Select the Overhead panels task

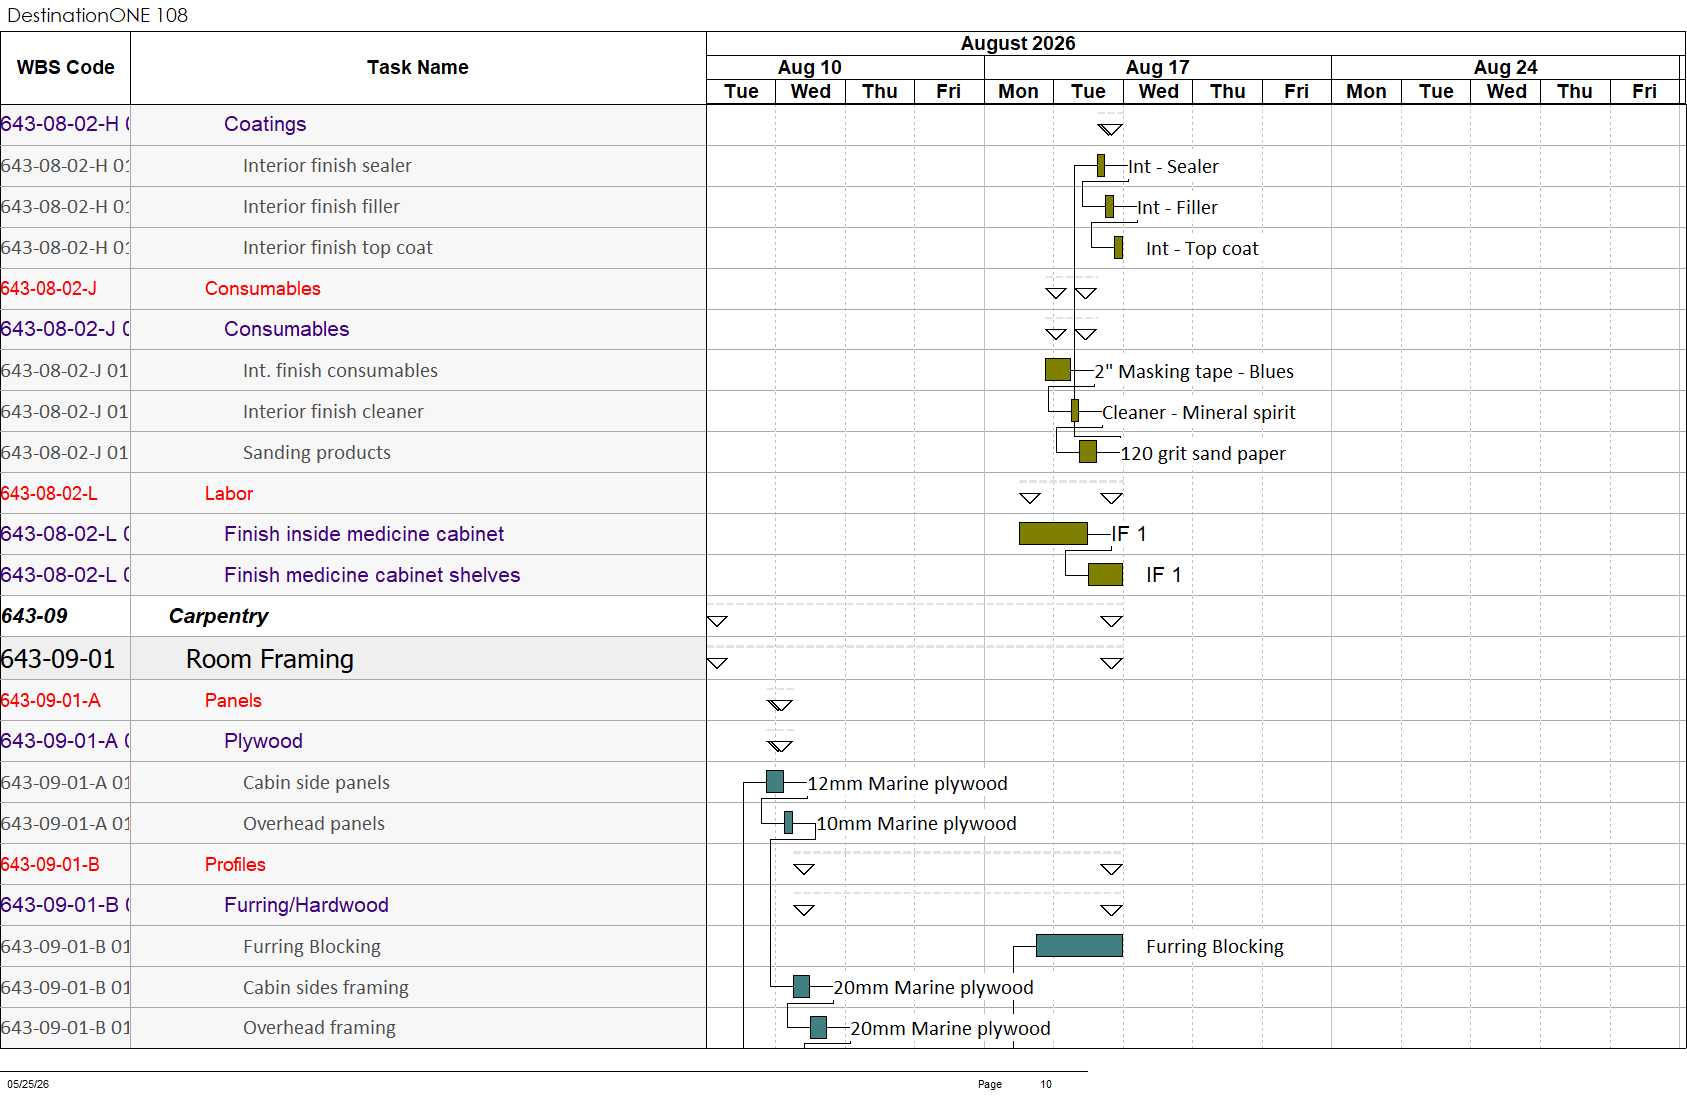tap(314, 824)
